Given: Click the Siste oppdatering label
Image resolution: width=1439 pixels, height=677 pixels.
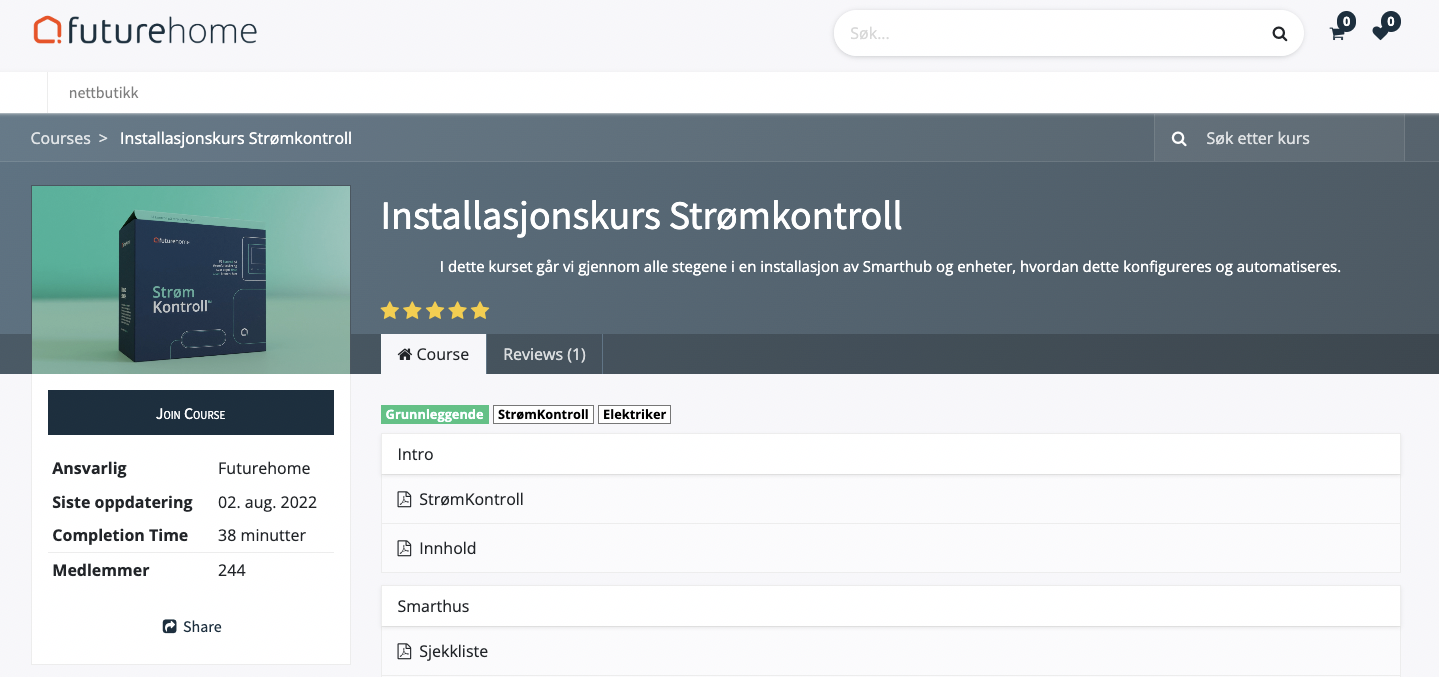Looking at the screenshot, I should tap(122, 502).
